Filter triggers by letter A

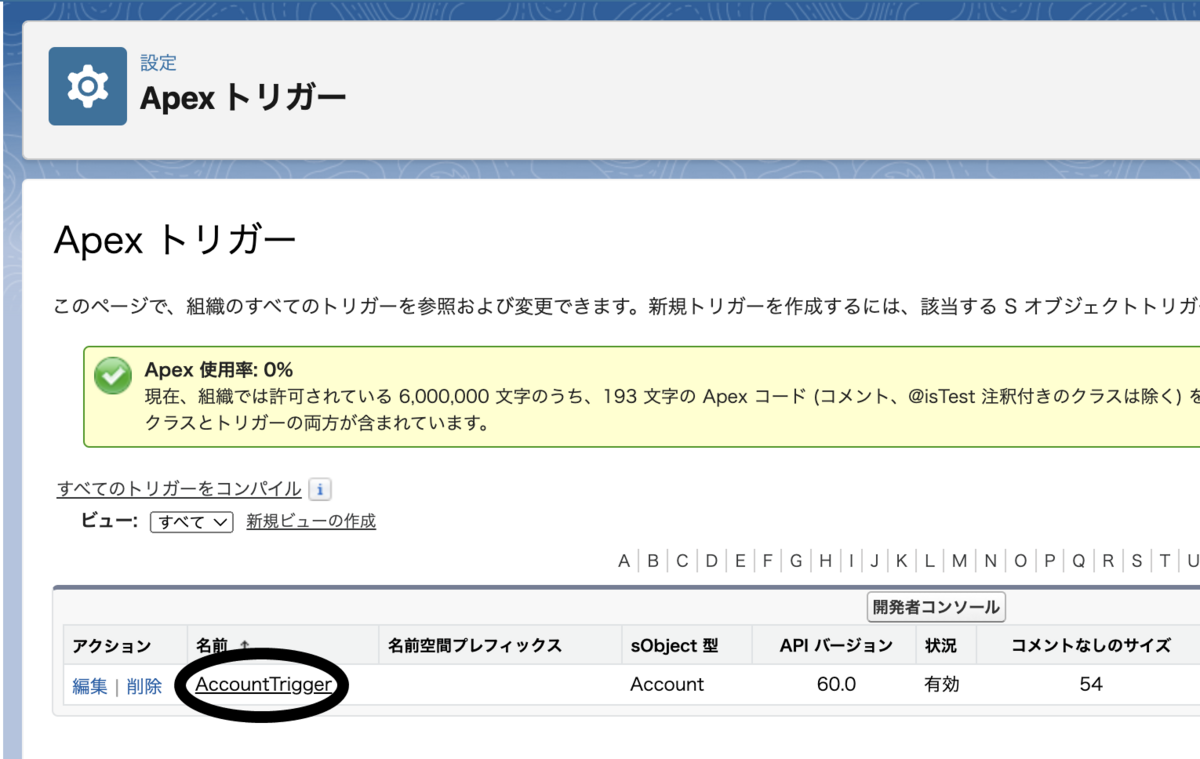[623, 560]
